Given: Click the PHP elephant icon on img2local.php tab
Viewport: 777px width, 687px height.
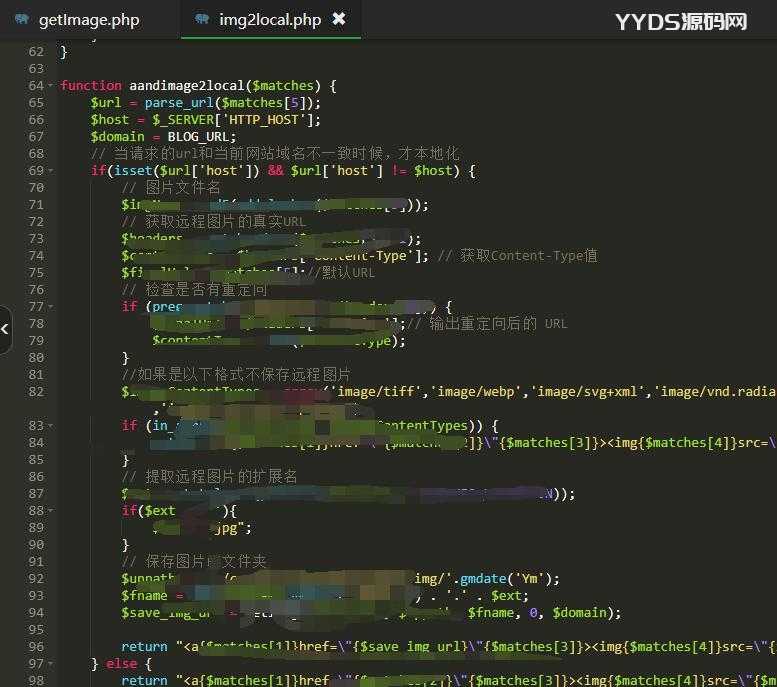Looking at the screenshot, I should click(202, 20).
